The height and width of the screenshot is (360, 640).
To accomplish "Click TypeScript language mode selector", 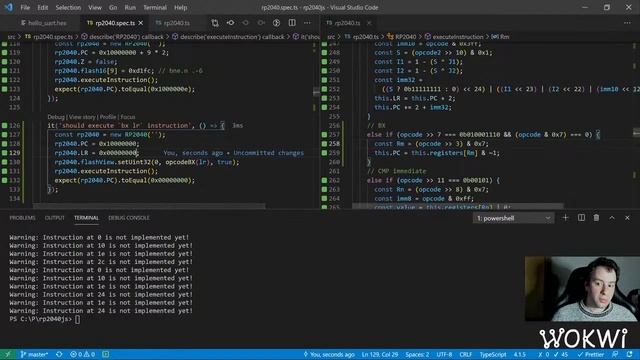I will click(493, 354).
